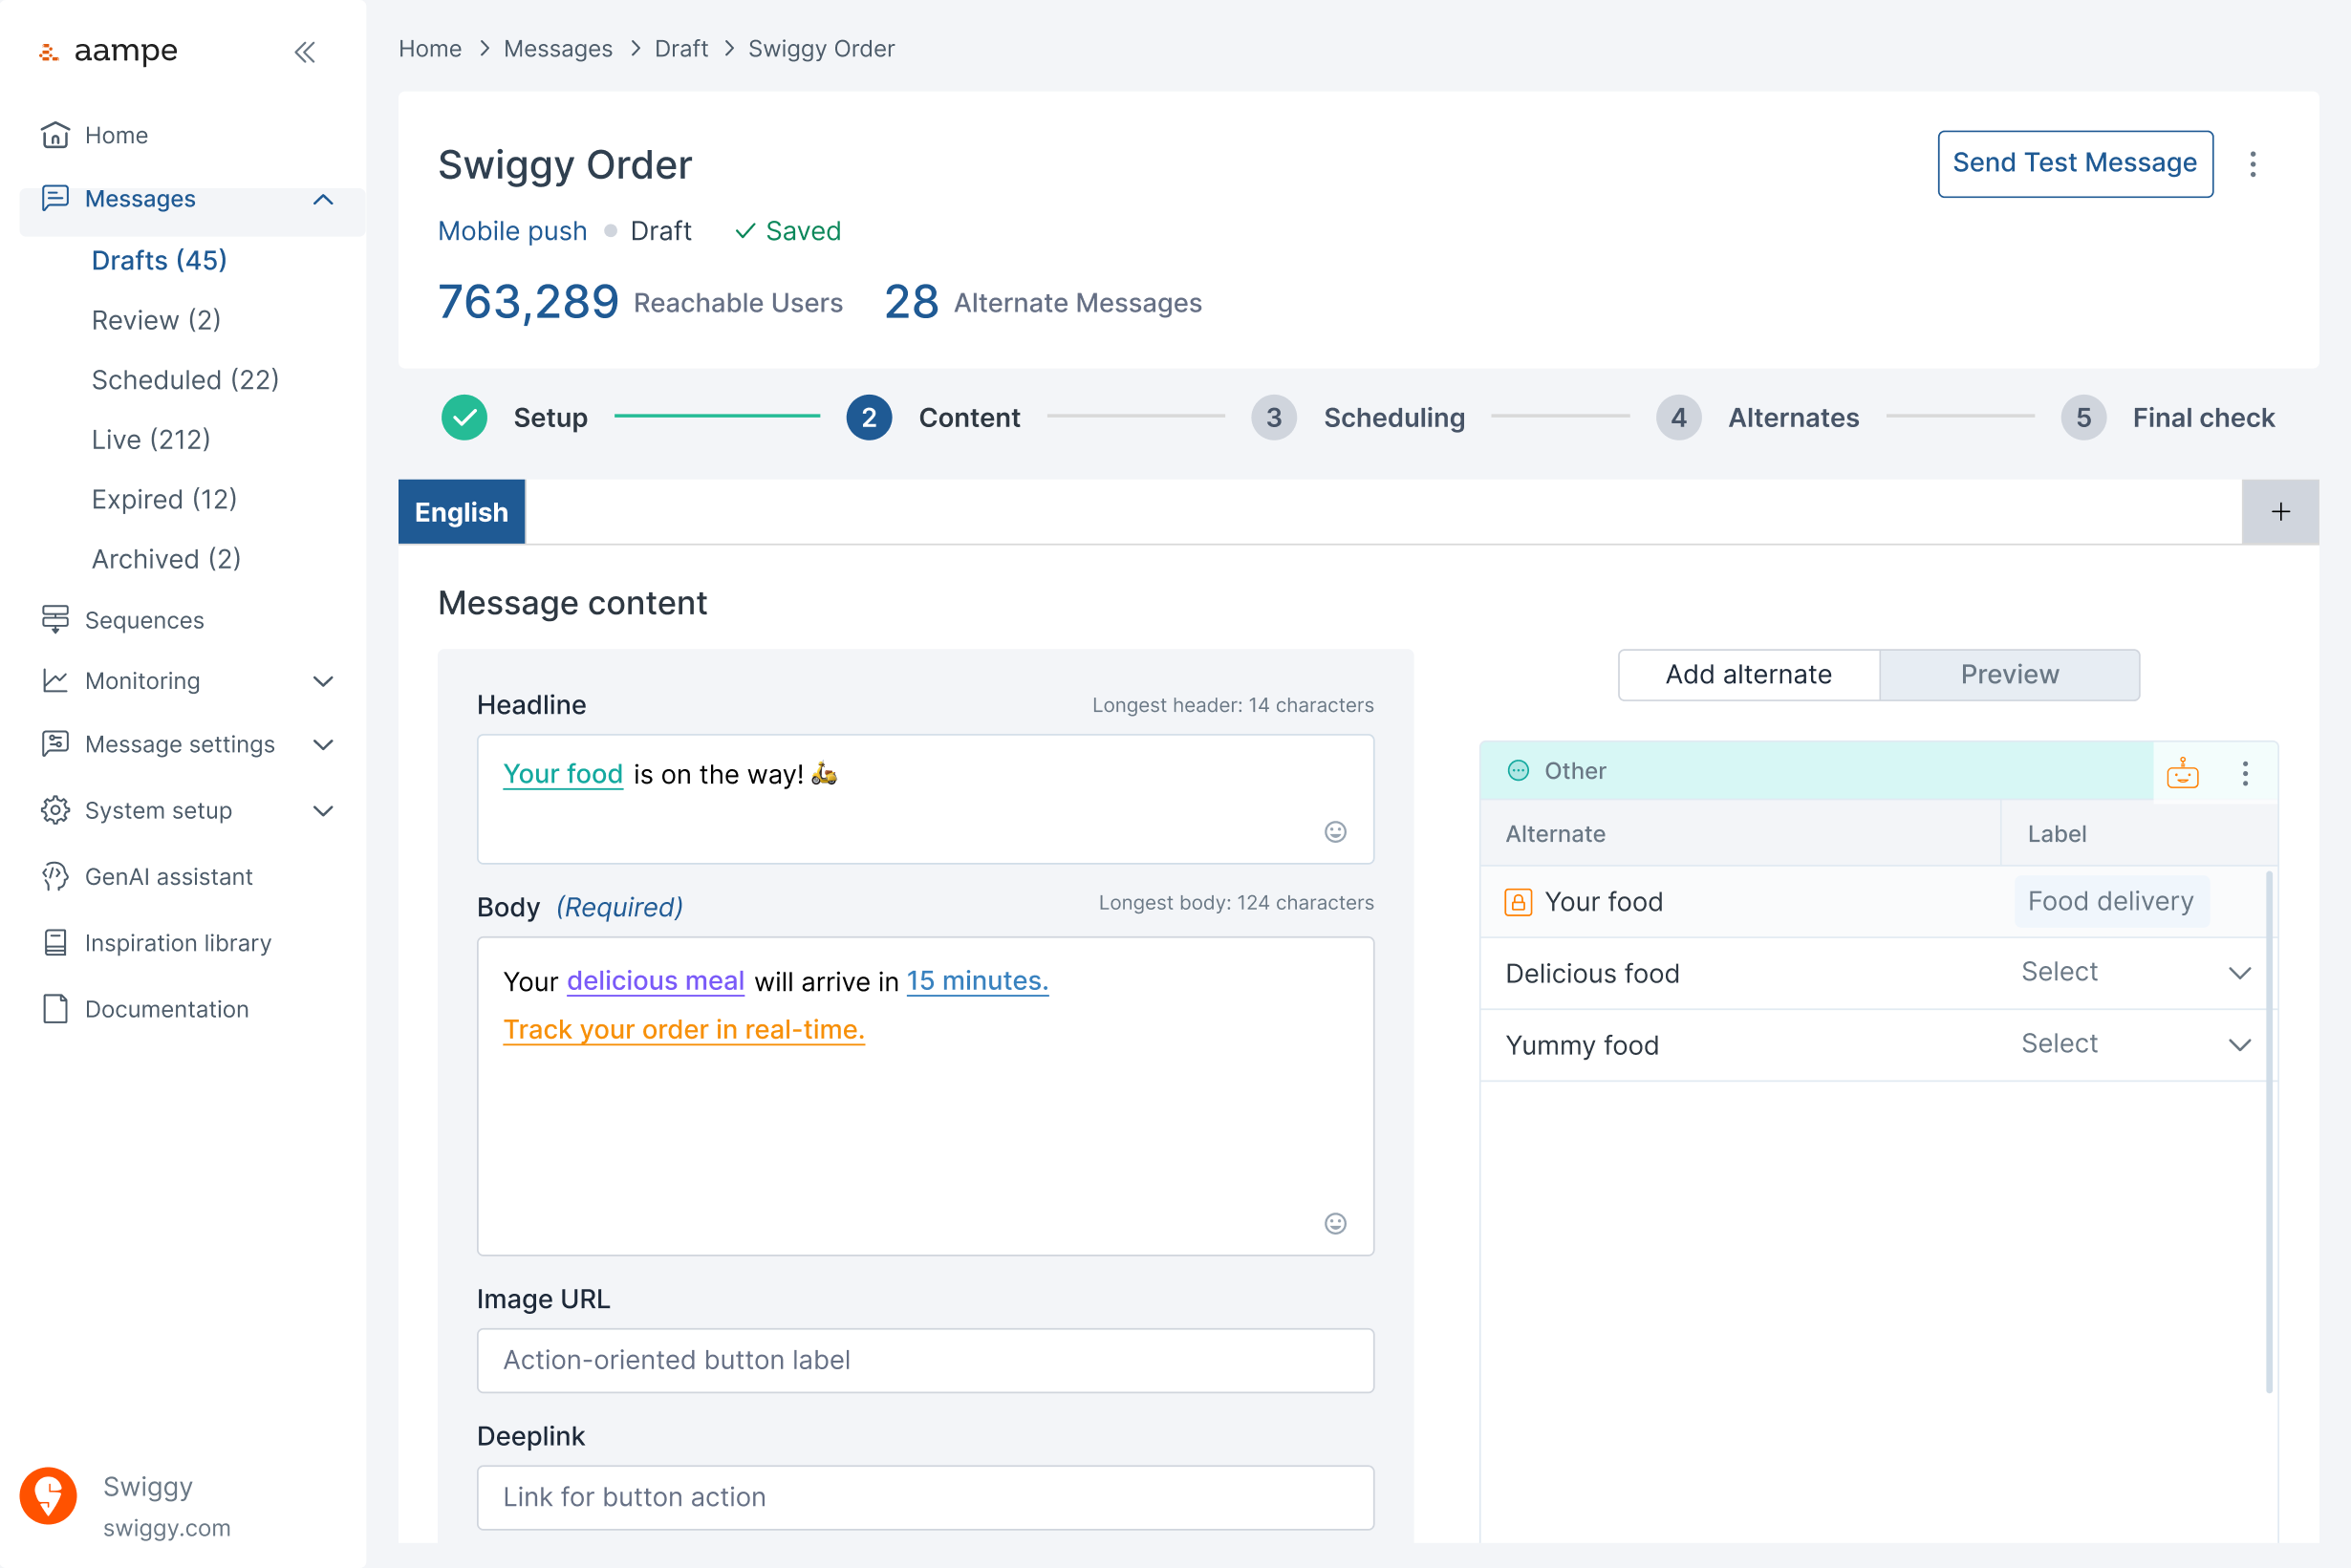
Task: Click Draft in the breadcrumb
Action: pyautogui.click(x=681, y=49)
